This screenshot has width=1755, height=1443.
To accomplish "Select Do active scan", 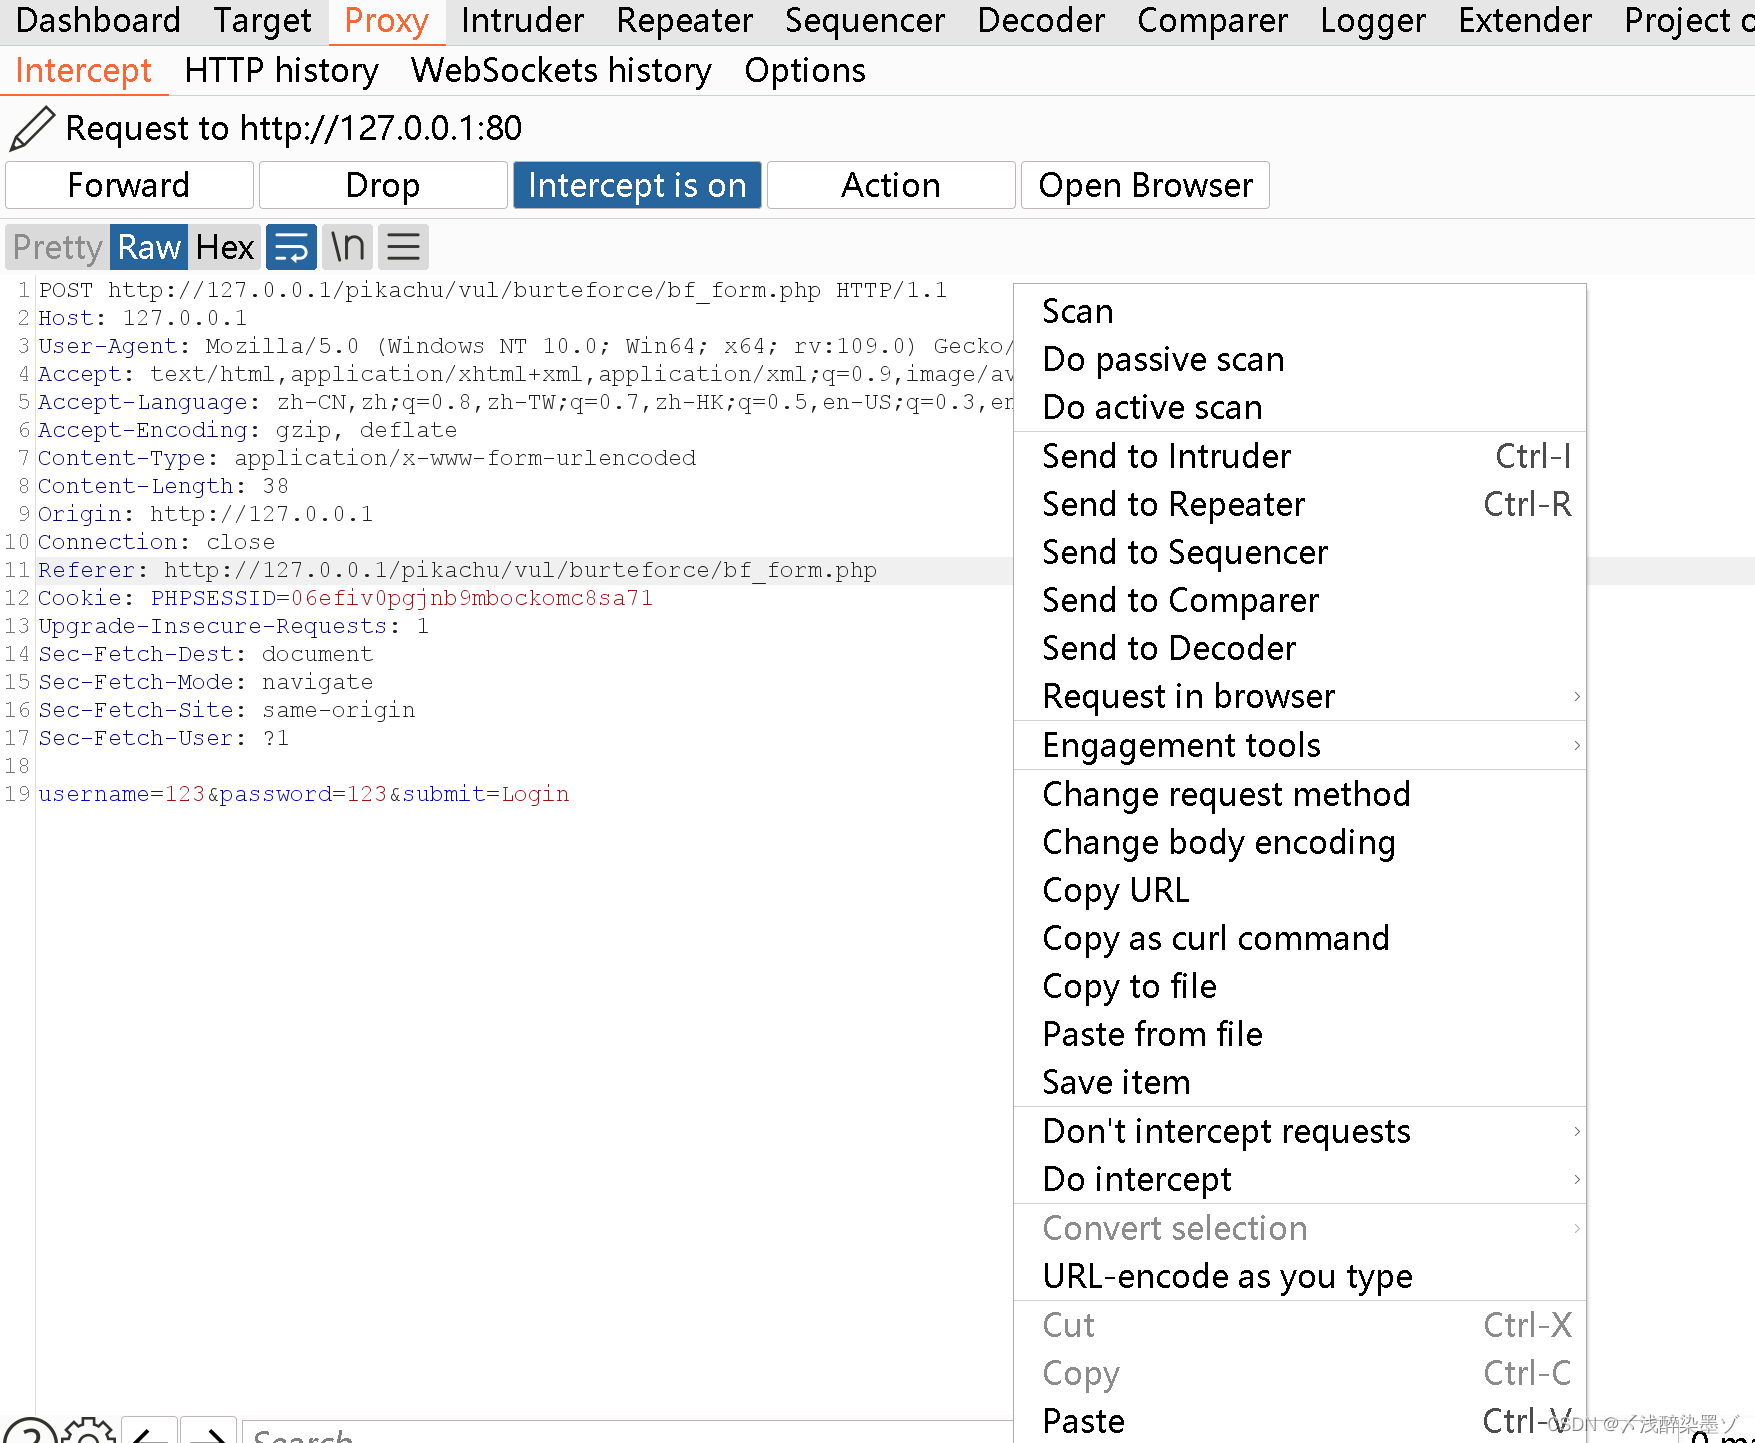I will coord(1300,407).
